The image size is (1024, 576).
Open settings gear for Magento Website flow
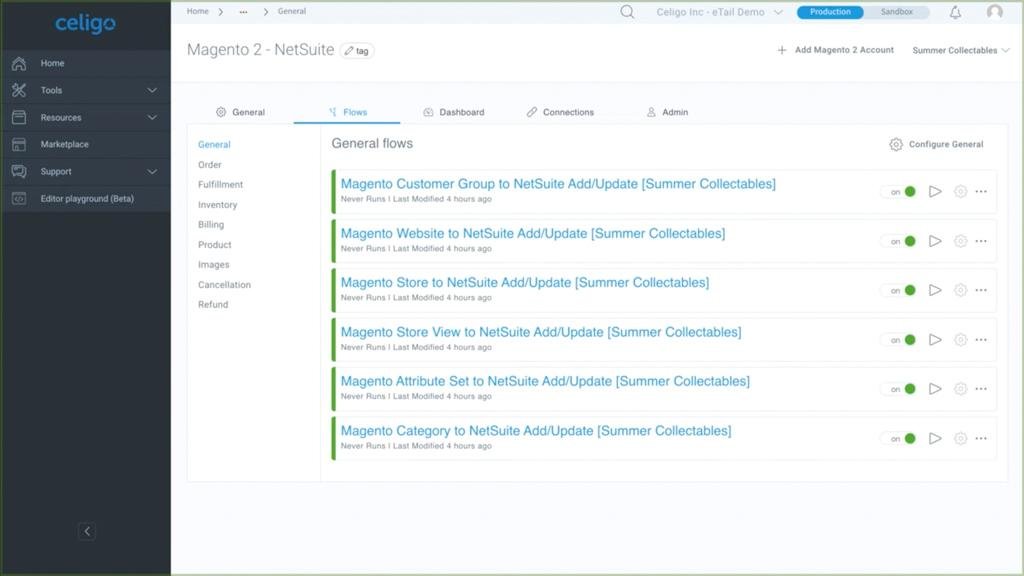[x=960, y=241]
